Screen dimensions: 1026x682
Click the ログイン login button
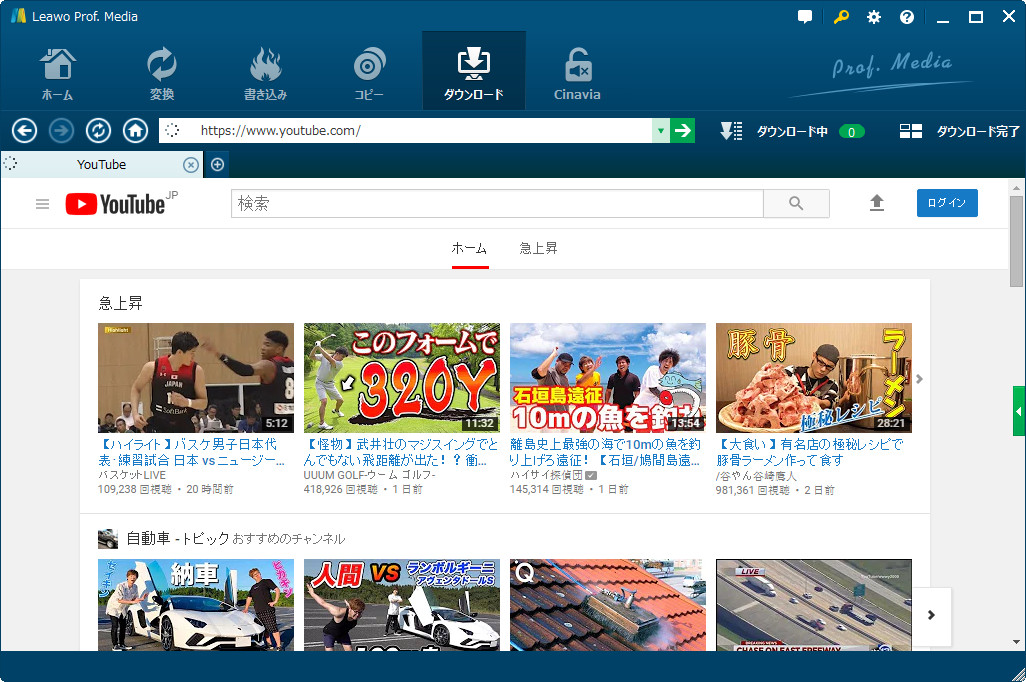[x=947, y=203]
